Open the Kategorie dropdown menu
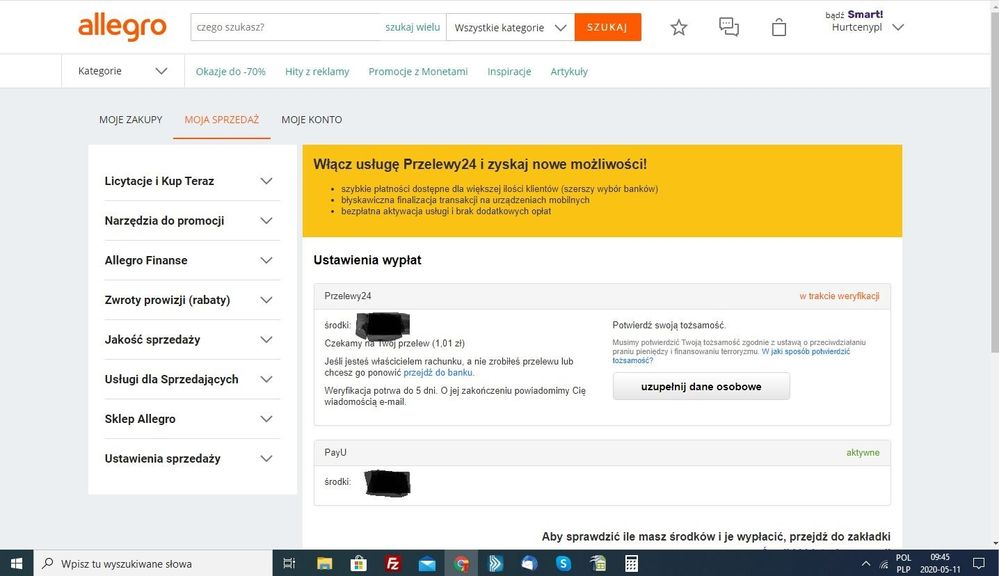The width and height of the screenshot is (999, 576). 123,71
